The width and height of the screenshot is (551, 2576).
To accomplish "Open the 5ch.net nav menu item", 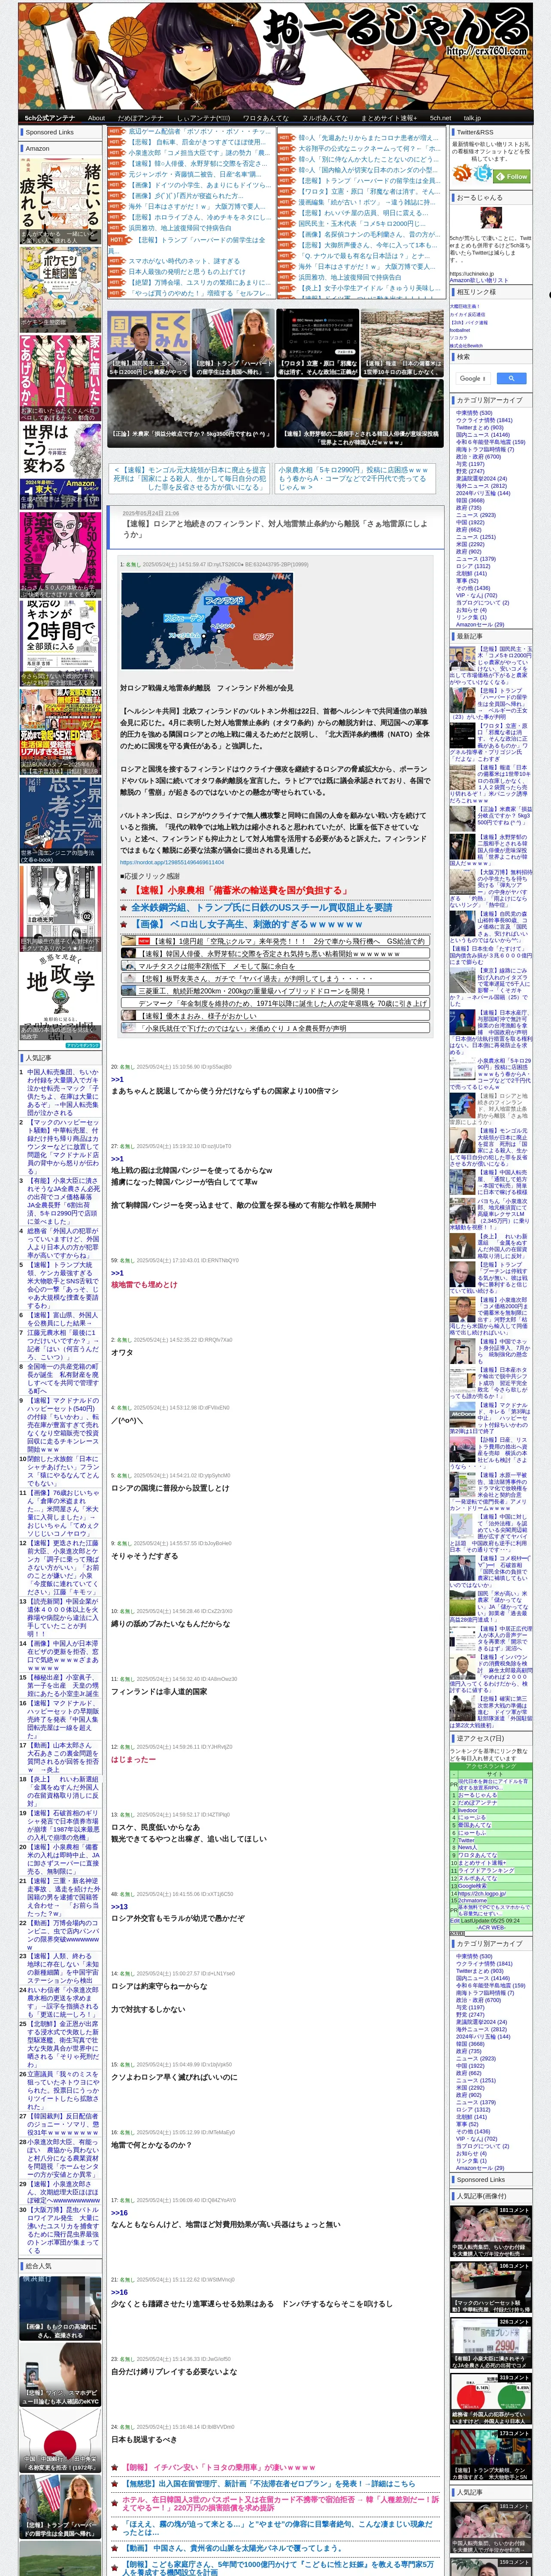I will click(440, 118).
